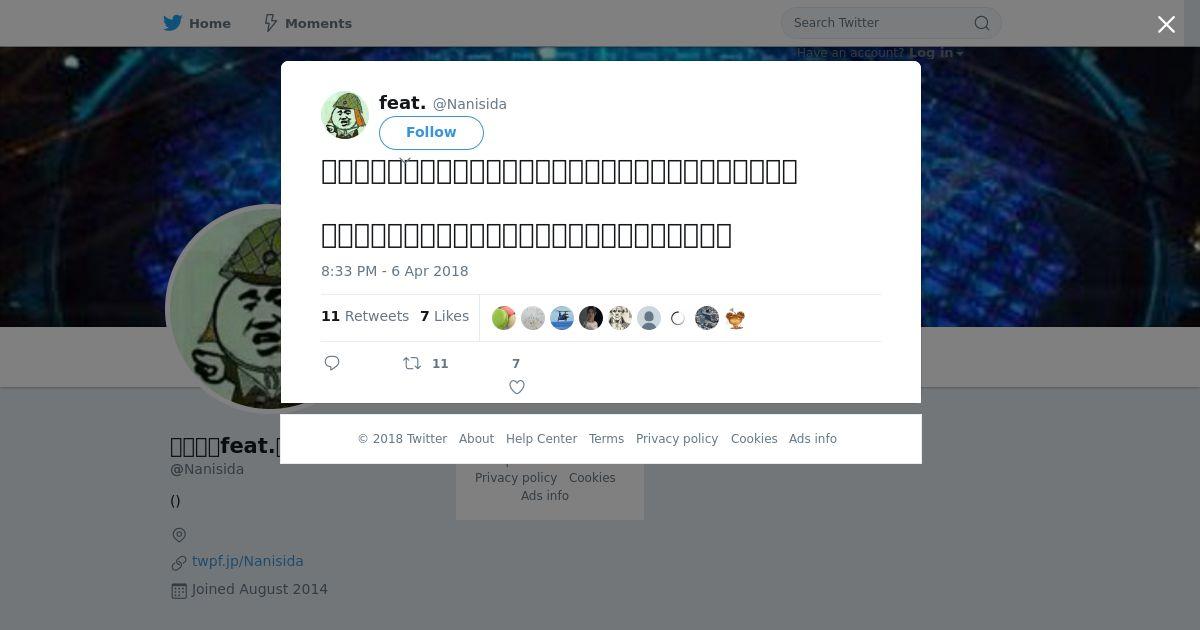Close the tweet overlay with the X

[x=1166, y=25]
